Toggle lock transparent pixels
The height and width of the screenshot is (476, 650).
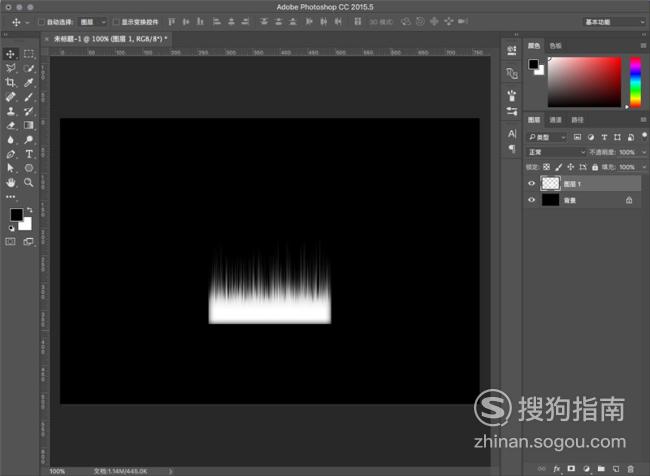point(546,167)
